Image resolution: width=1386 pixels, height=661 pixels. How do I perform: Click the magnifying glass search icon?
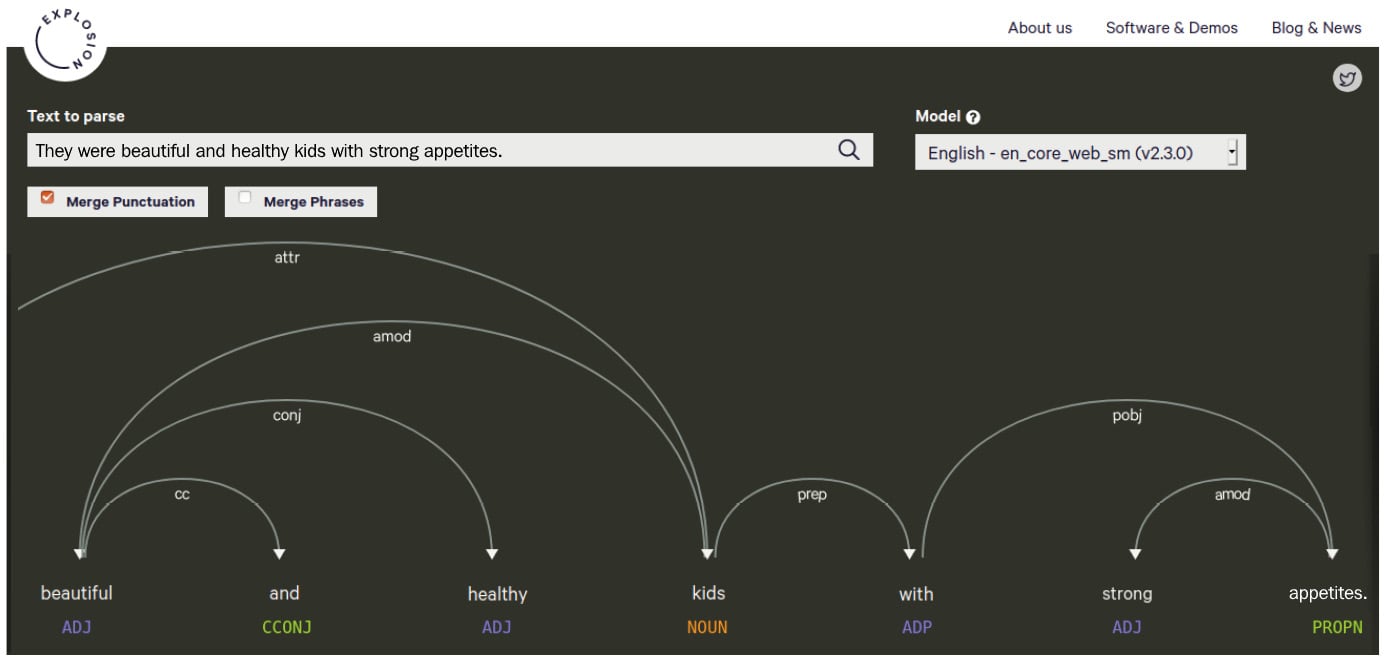click(848, 150)
